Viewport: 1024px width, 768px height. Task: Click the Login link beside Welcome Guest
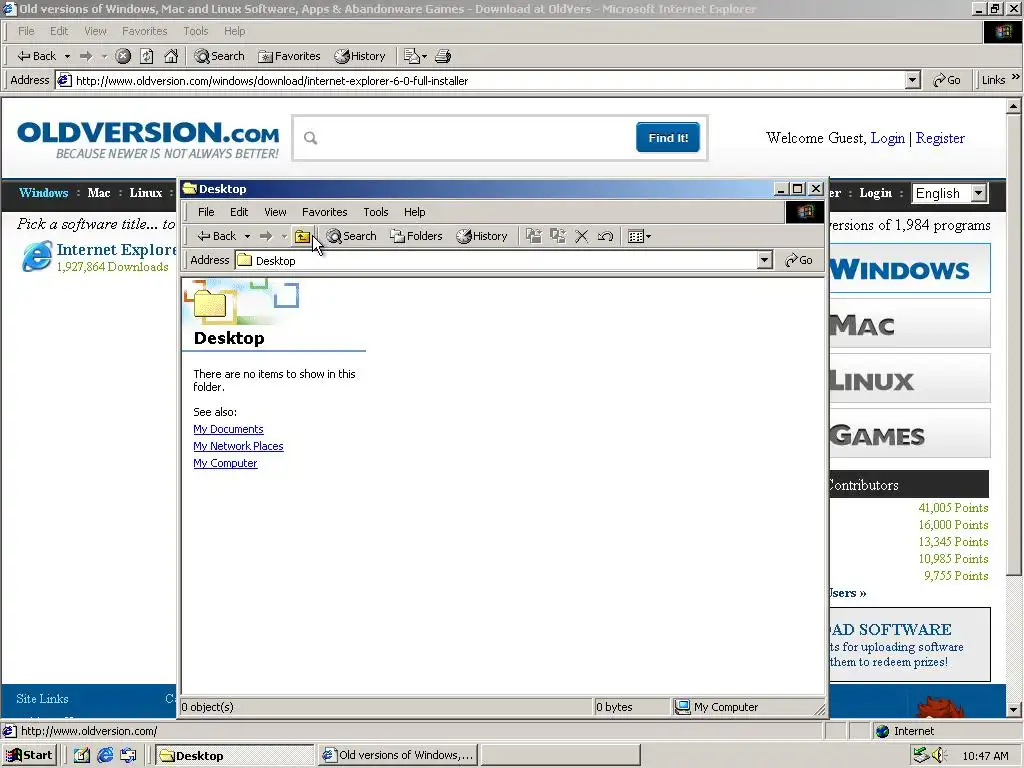888,138
